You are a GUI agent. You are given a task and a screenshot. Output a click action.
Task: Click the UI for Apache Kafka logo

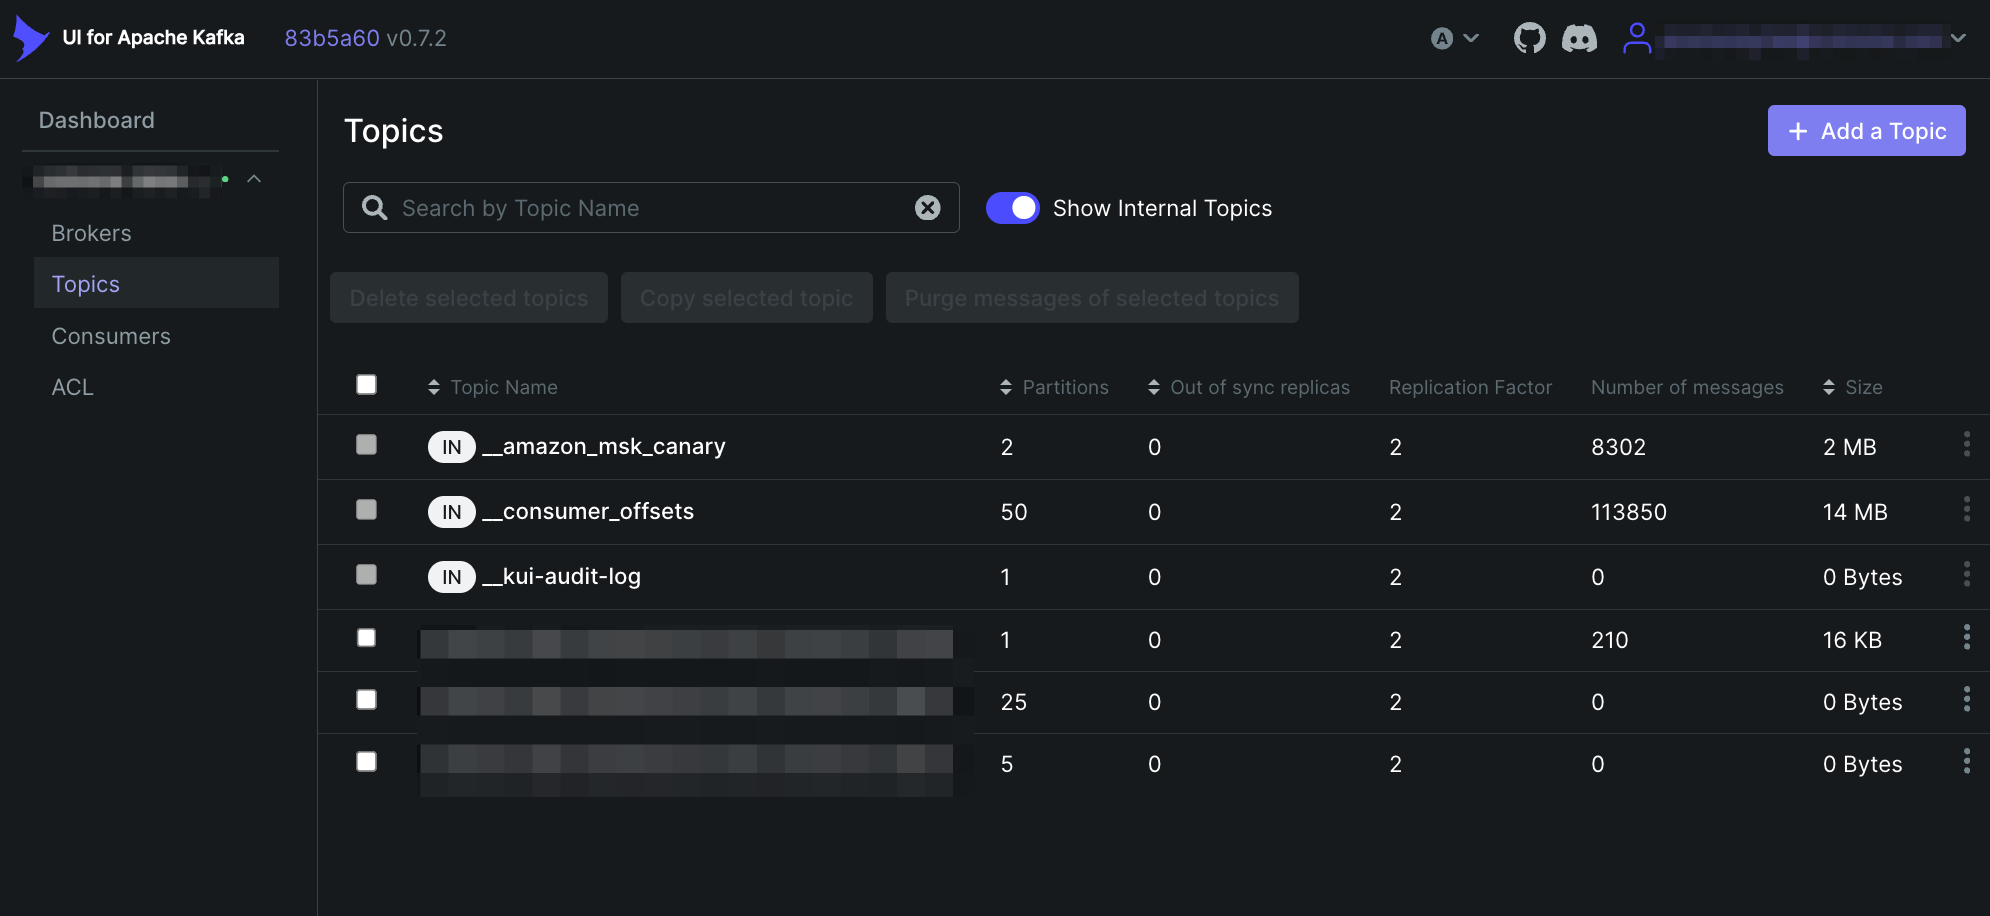pos(31,37)
